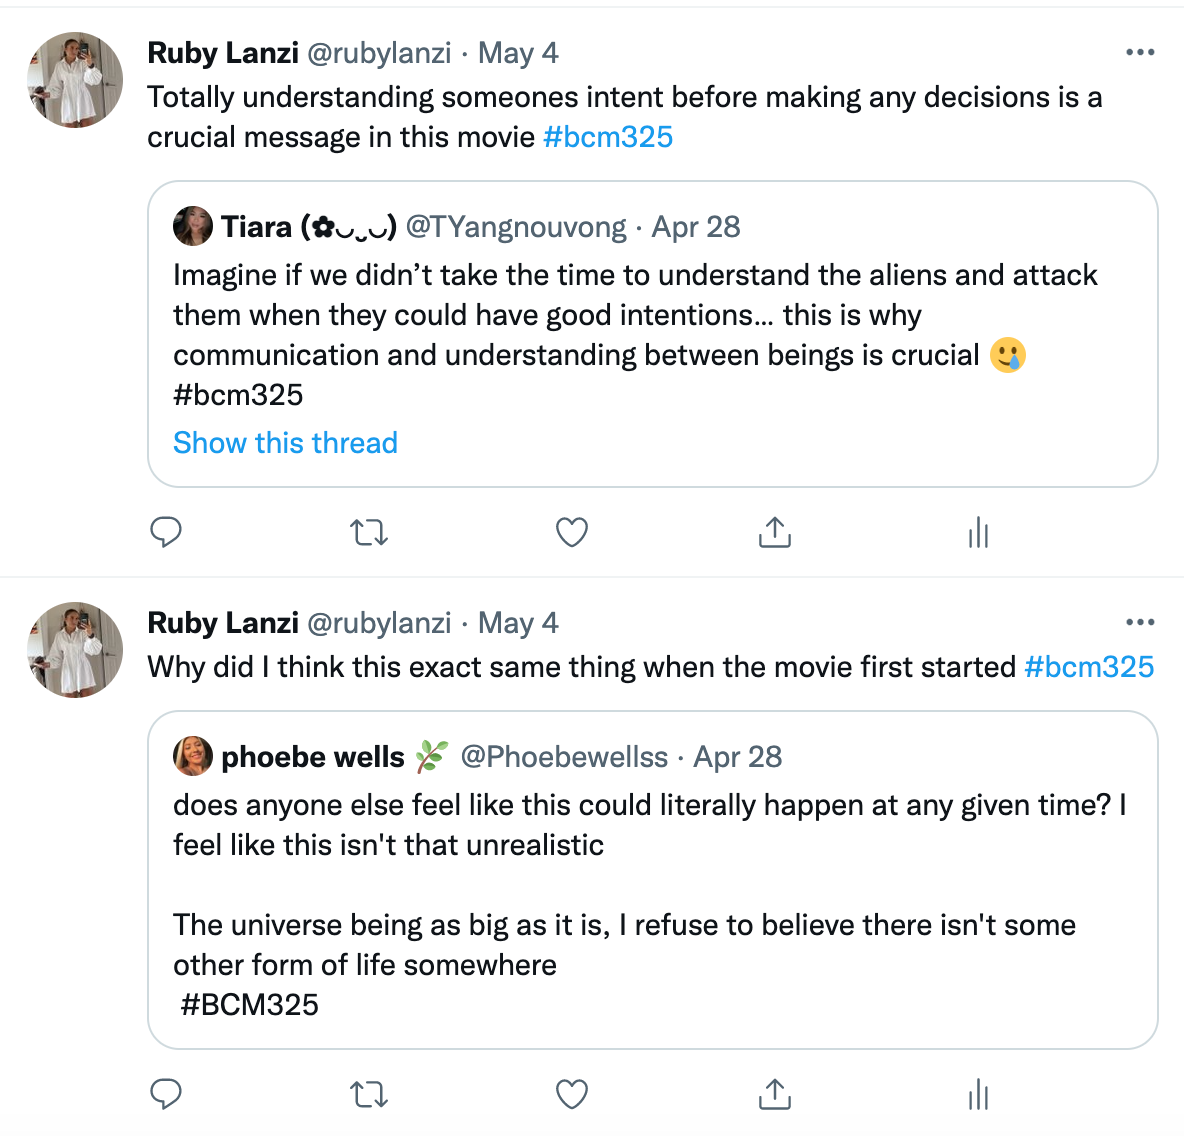Open more options menu on second tweet
Image resolution: width=1184 pixels, height=1136 pixels.
(x=1140, y=623)
